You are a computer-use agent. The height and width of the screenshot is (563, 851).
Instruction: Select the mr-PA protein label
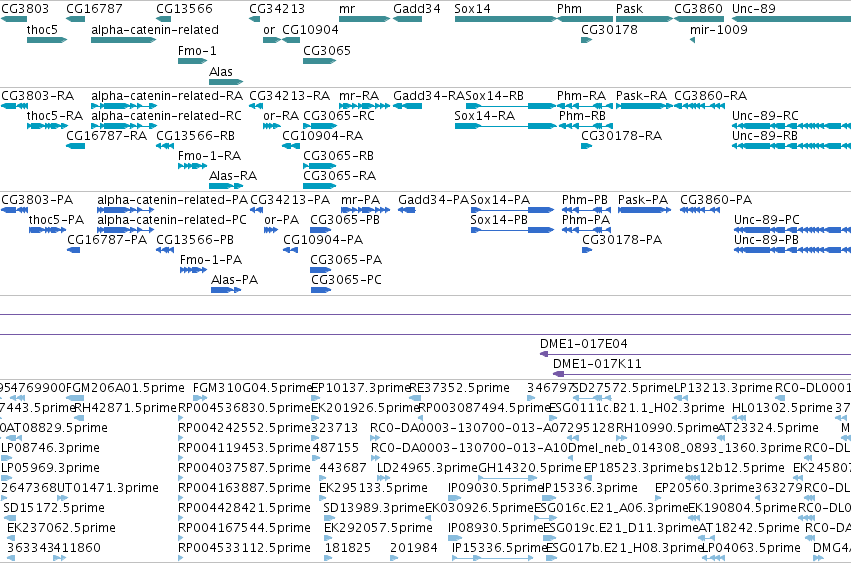tap(360, 200)
